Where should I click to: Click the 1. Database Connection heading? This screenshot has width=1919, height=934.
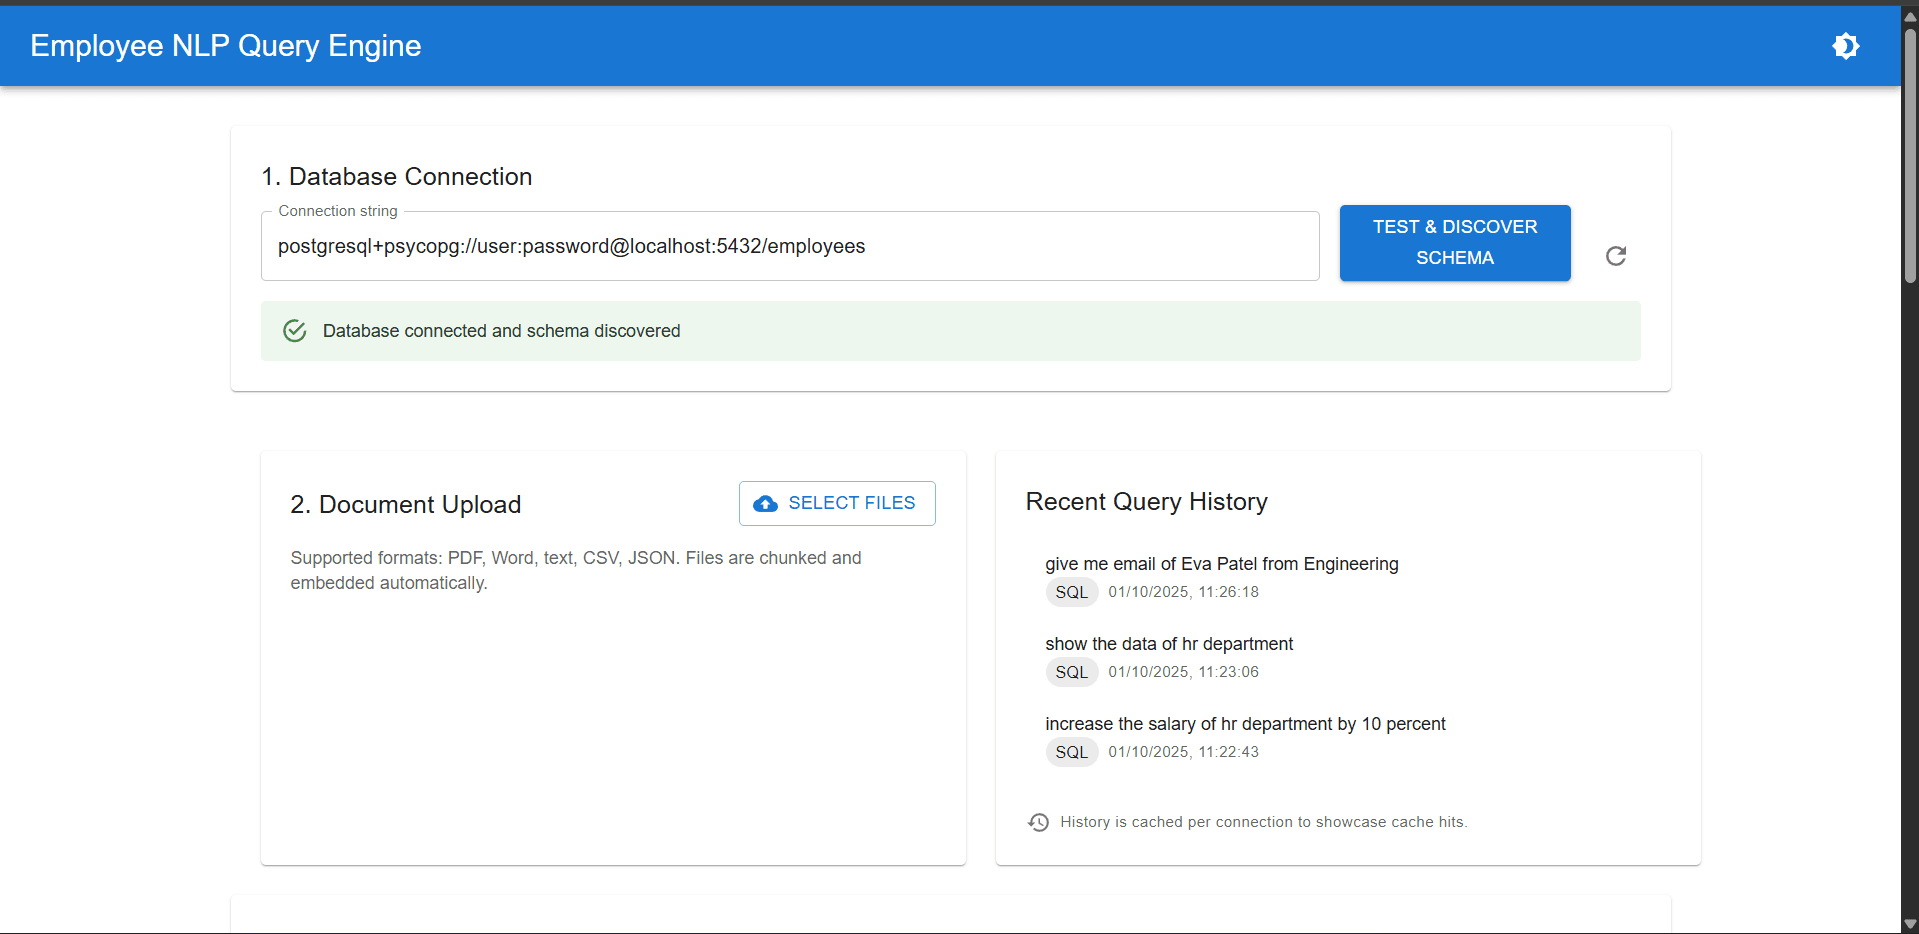(x=396, y=177)
